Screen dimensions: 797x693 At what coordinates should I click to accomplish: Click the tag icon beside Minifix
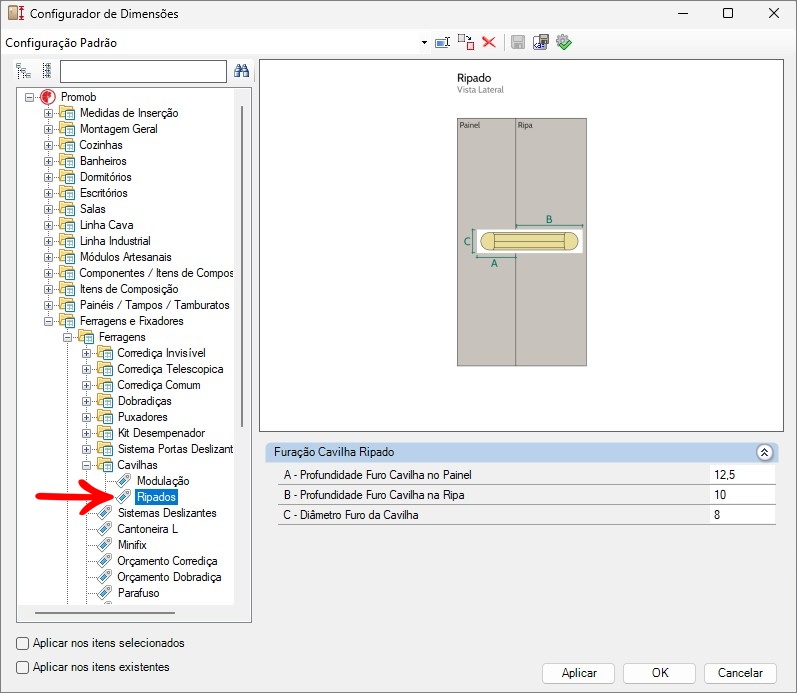(105, 545)
